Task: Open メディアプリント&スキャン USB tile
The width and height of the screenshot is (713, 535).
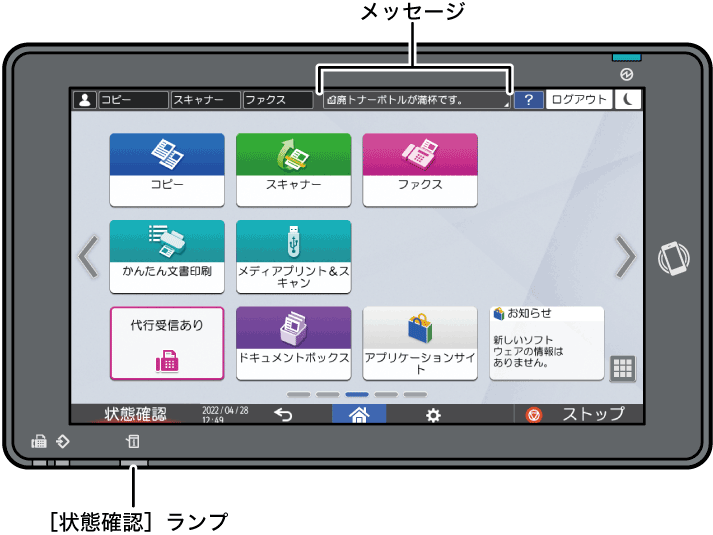Action: (294, 257)
